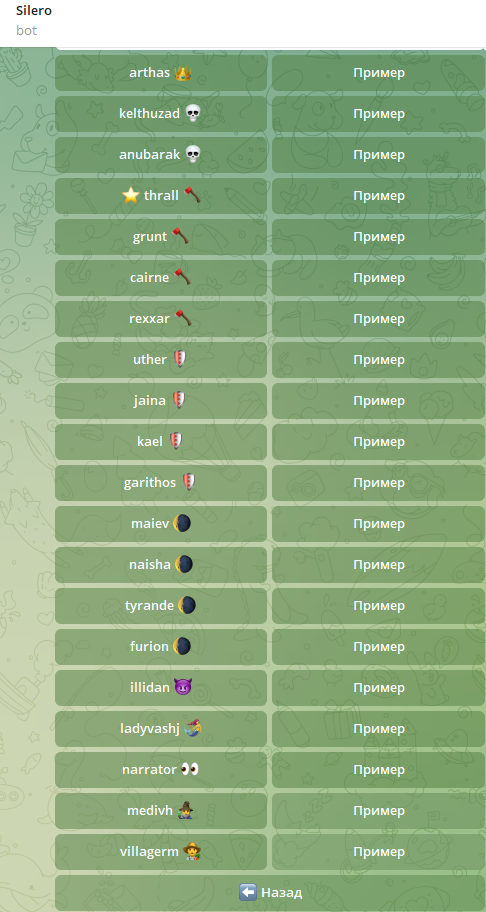The height and width of the screenshot is (912, 486).
Task: Pick the starred thrall voice
Action: (161, 196)
